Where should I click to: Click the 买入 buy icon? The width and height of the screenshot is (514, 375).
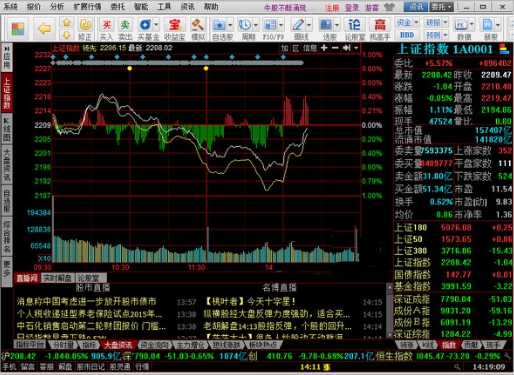tap(107, 28)
